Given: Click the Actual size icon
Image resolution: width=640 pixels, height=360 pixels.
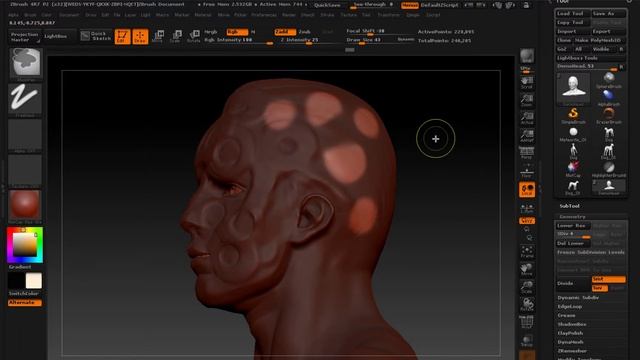Looking at the screenshot, I should (527, 118).
